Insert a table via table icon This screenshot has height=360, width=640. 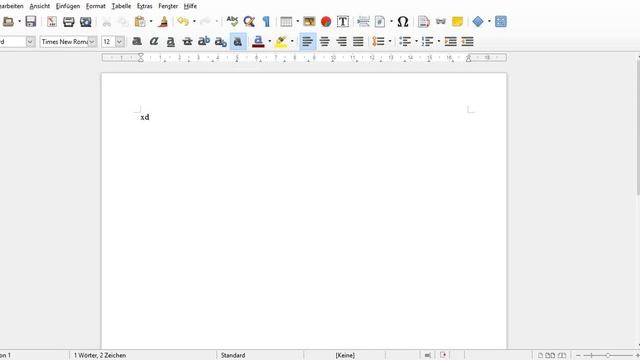pos(286,22)
